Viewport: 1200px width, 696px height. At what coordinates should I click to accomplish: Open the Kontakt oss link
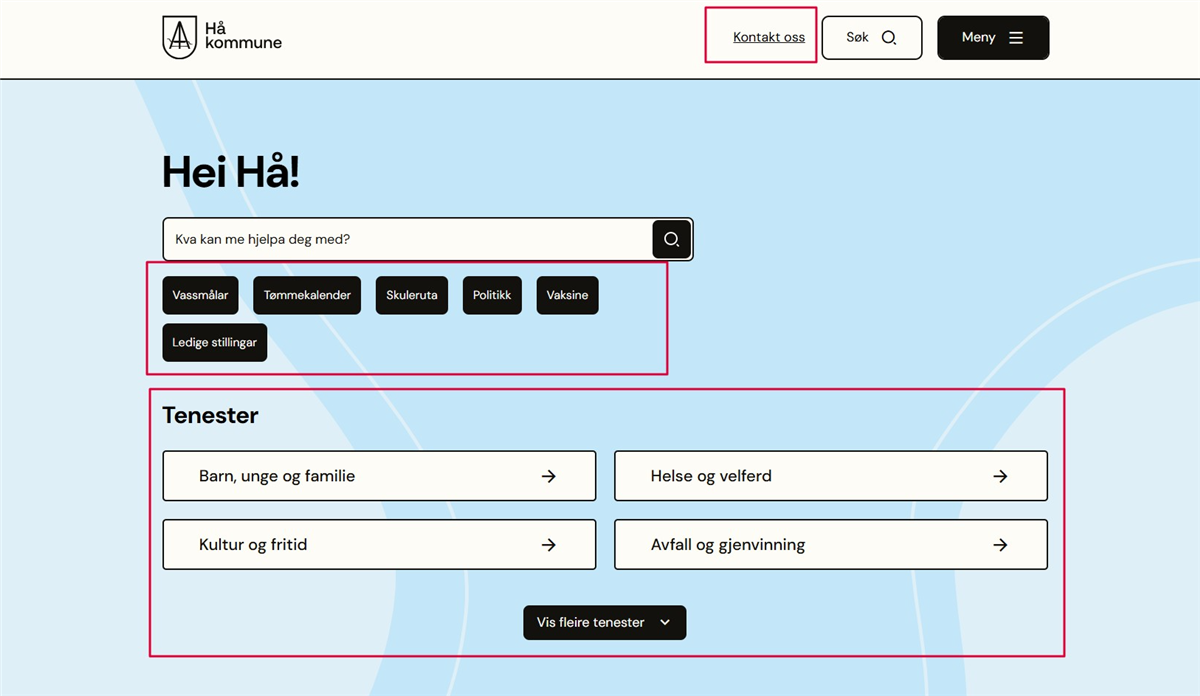(x=768, y=38)
